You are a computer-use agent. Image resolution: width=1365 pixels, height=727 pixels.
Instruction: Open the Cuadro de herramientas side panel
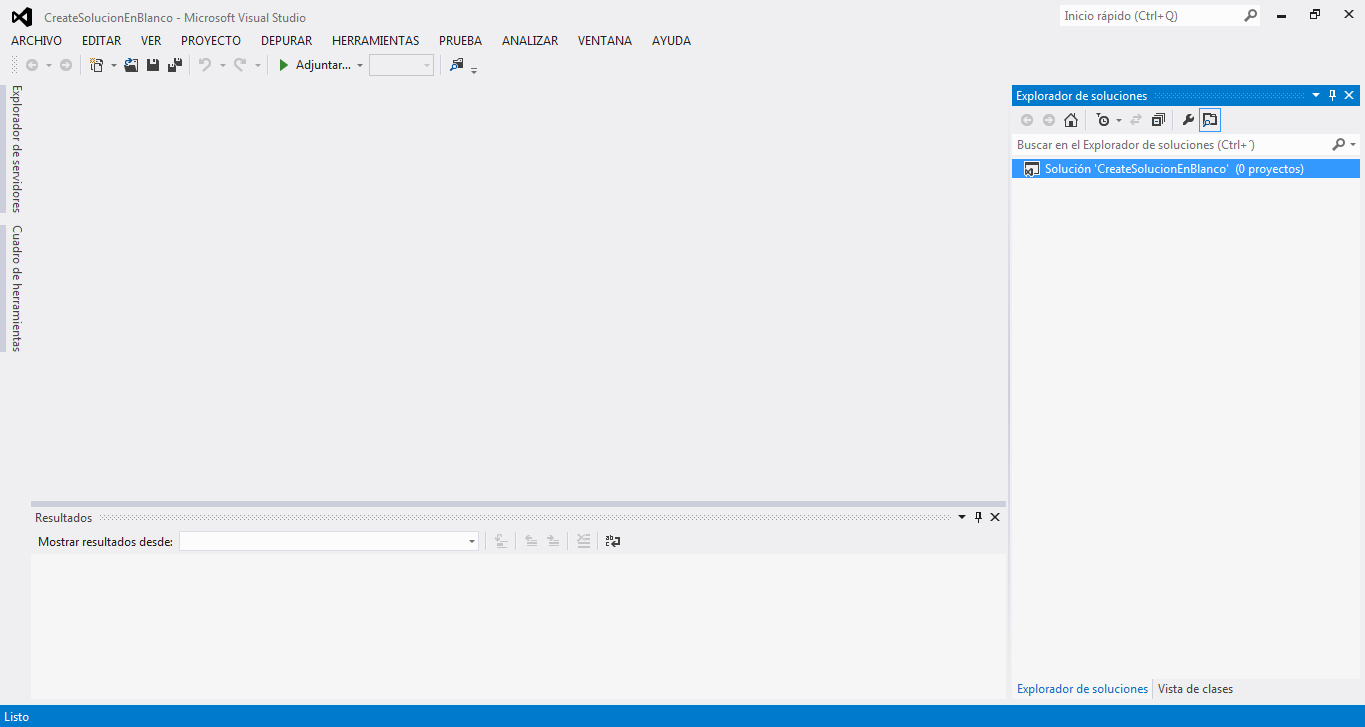coord(16,288)
